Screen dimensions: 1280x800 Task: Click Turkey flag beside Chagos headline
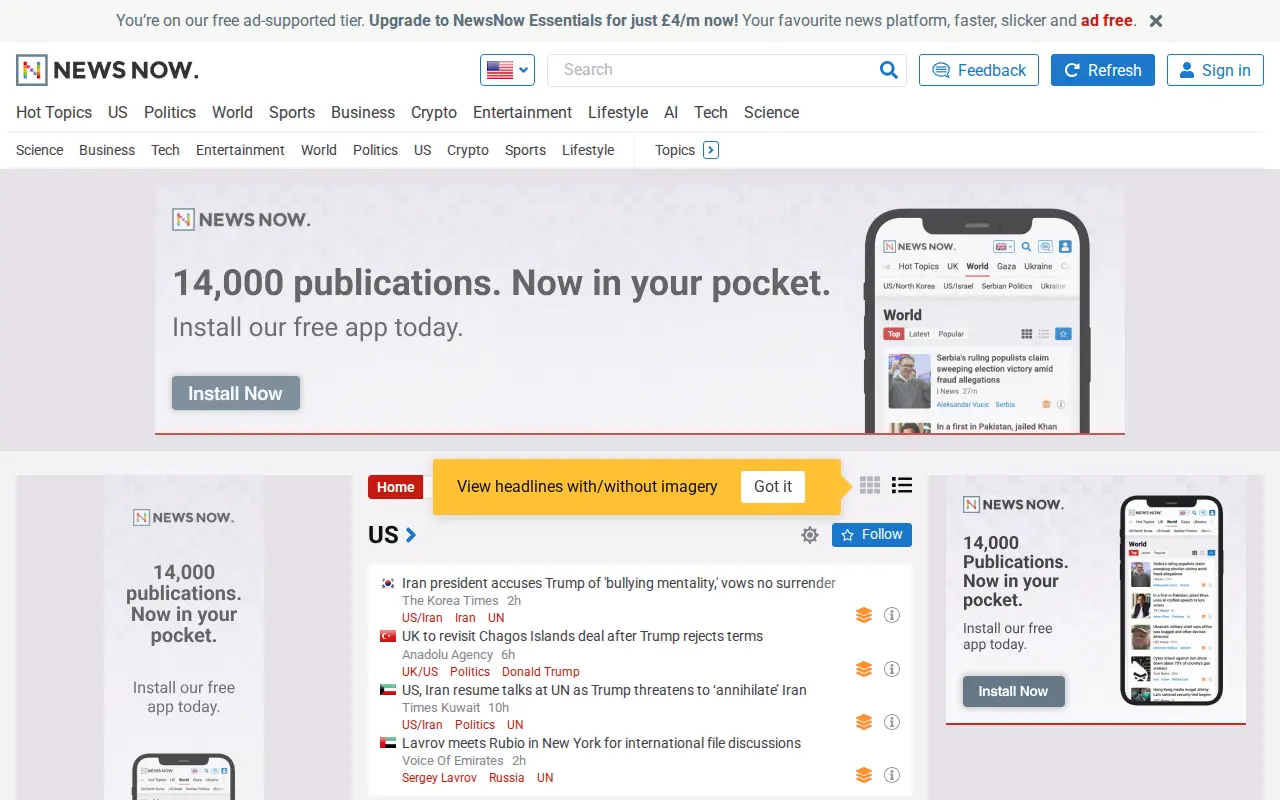(388, 636)
